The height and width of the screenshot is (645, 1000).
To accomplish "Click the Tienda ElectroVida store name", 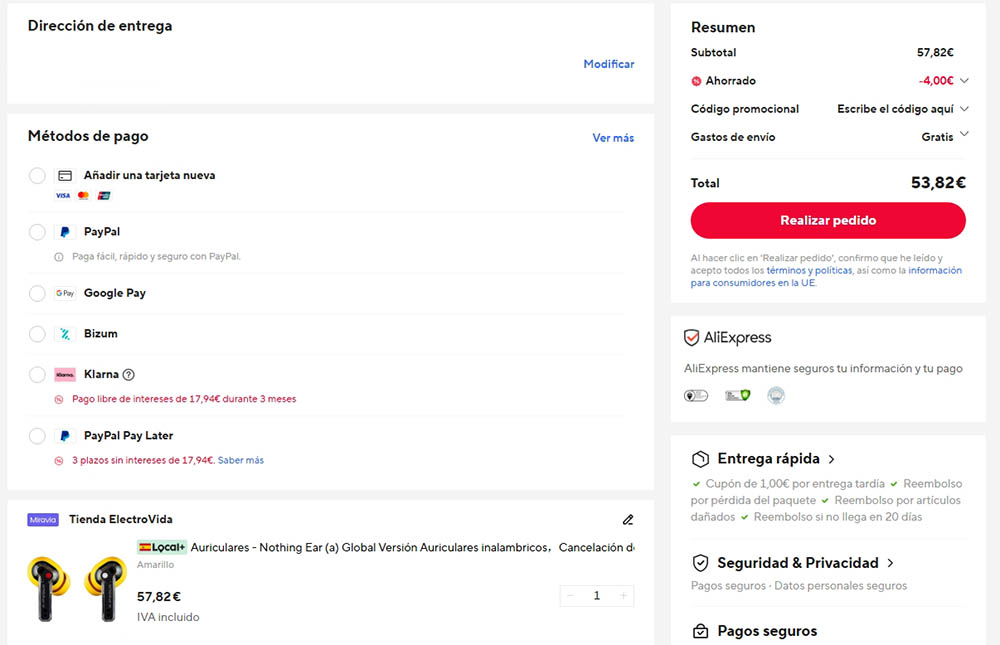I will tap(121, 519).
